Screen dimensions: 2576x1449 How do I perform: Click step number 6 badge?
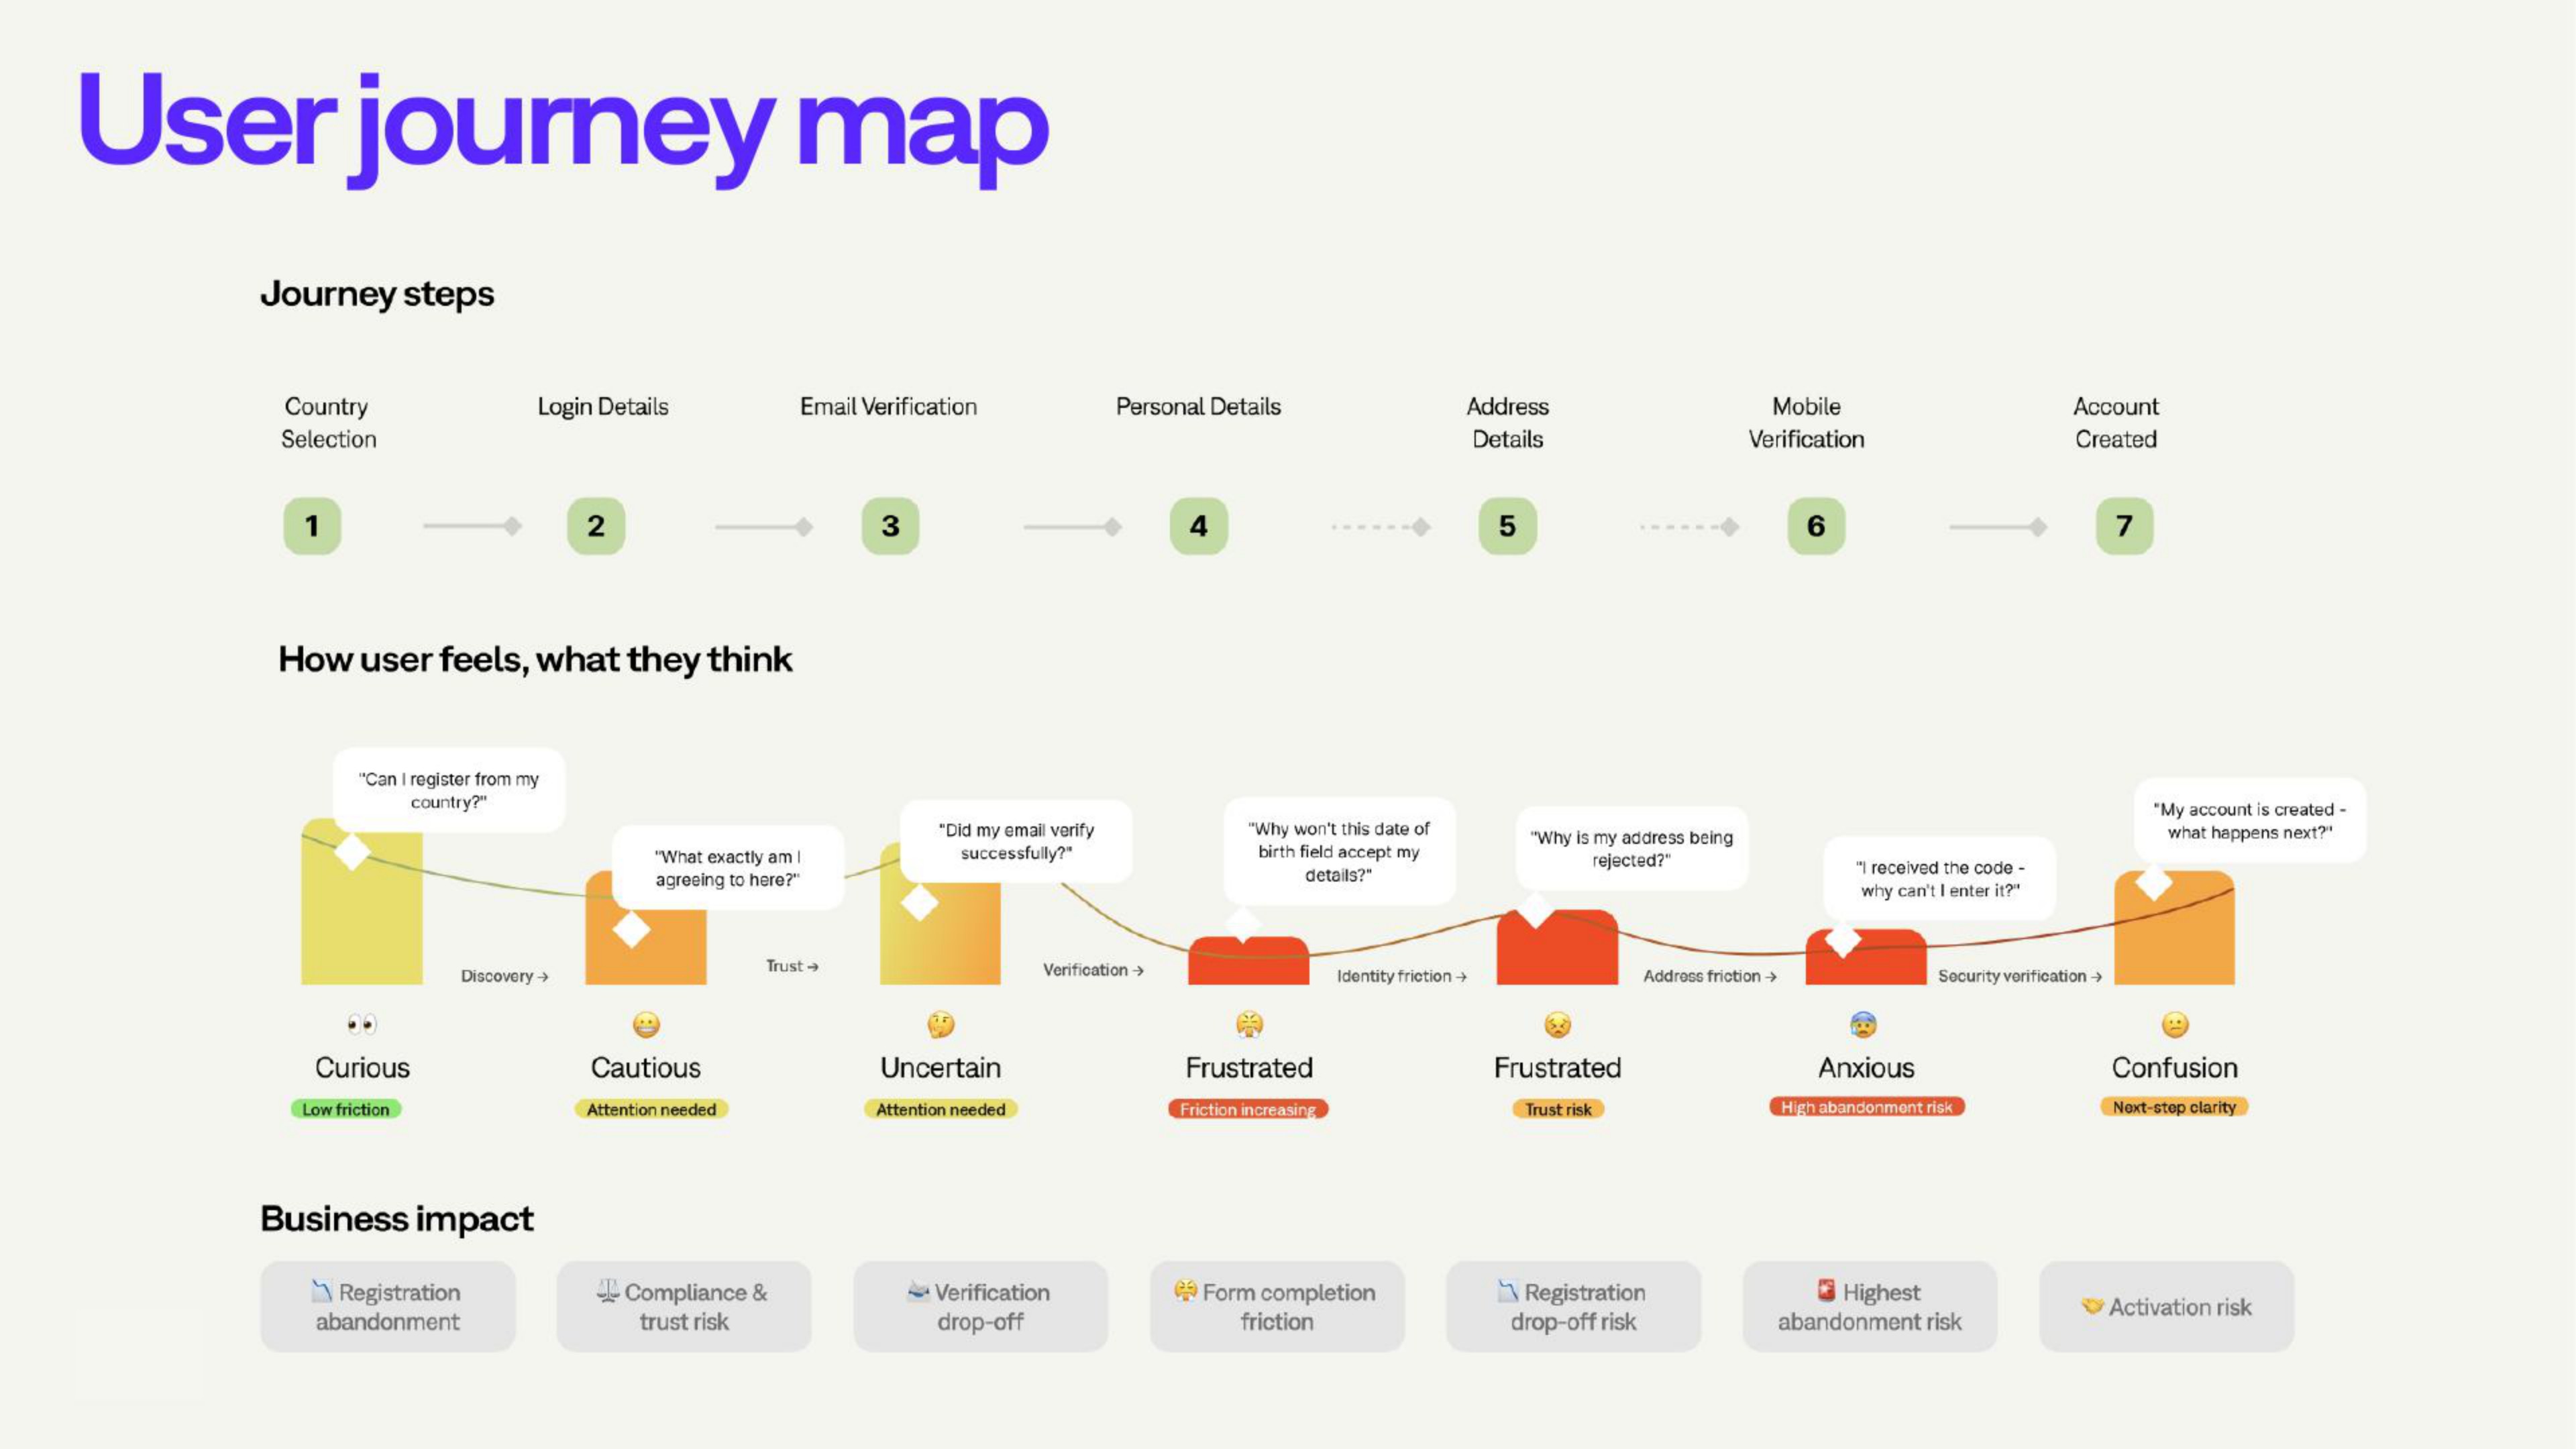point(1816,526)
